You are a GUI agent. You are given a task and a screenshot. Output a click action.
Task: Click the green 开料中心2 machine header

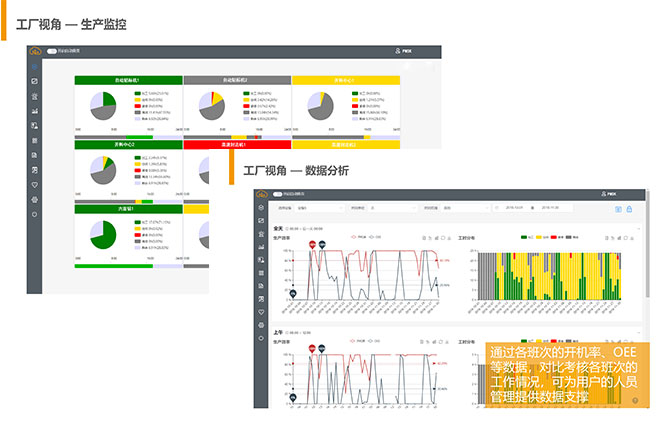[x=127, y=144]
